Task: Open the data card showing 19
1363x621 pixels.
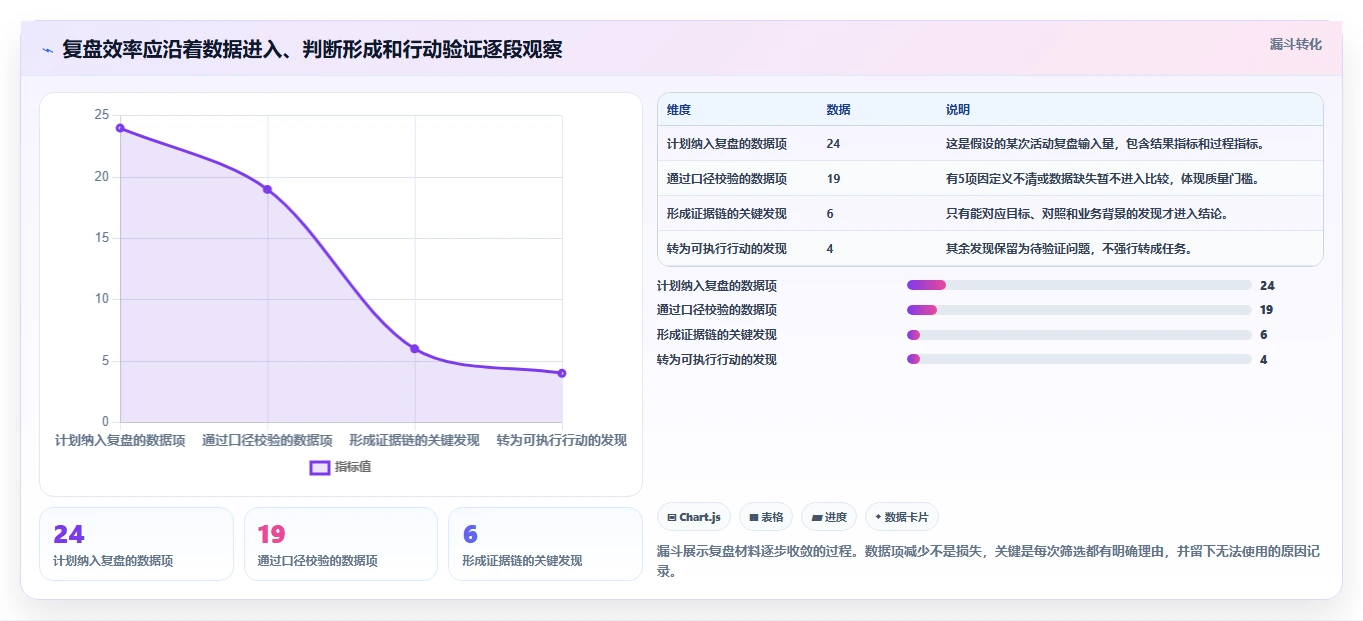Action: point(341,544)
